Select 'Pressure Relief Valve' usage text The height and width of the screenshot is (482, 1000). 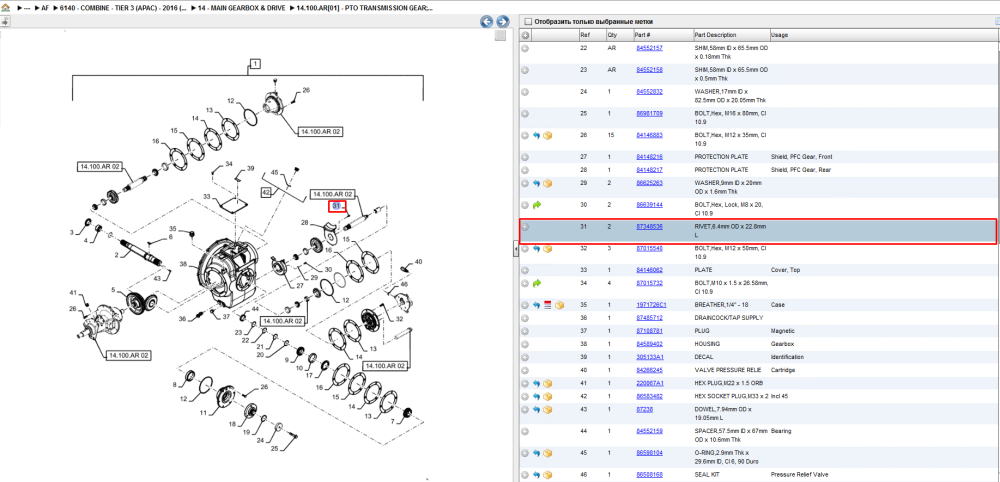click(x=799, y=474)
